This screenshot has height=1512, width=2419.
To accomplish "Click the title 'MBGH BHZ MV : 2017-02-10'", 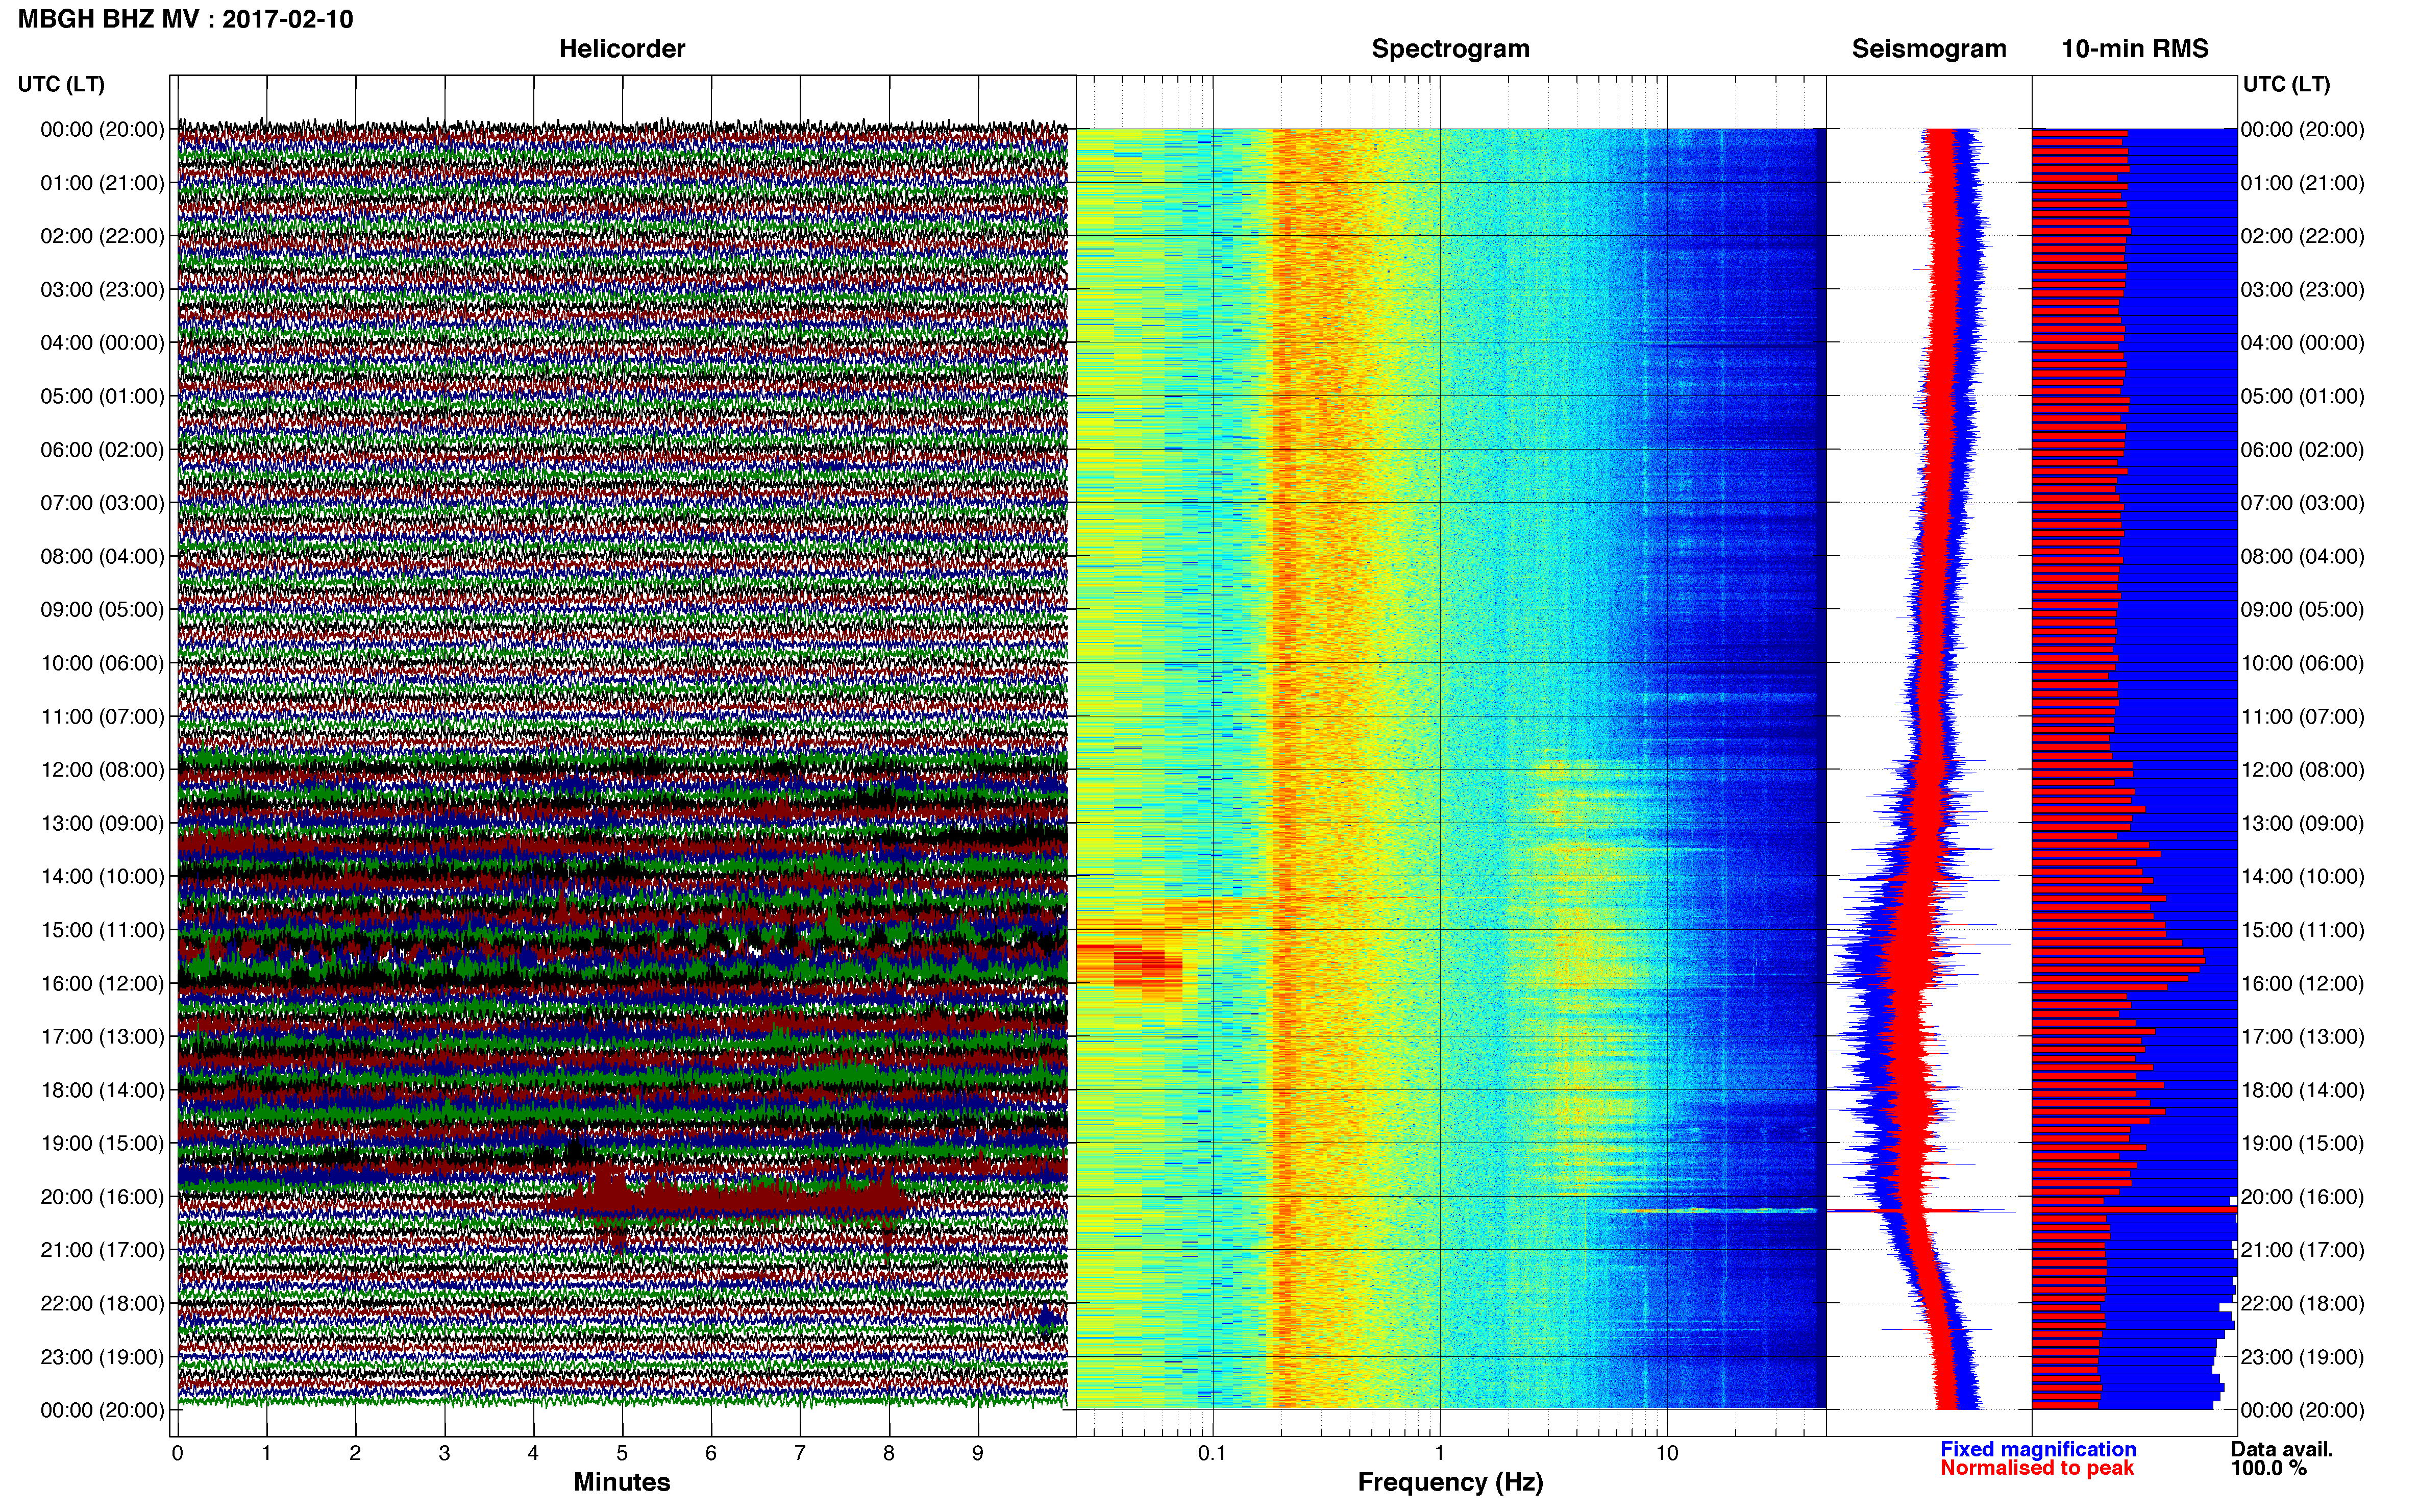I will (185, 19).
